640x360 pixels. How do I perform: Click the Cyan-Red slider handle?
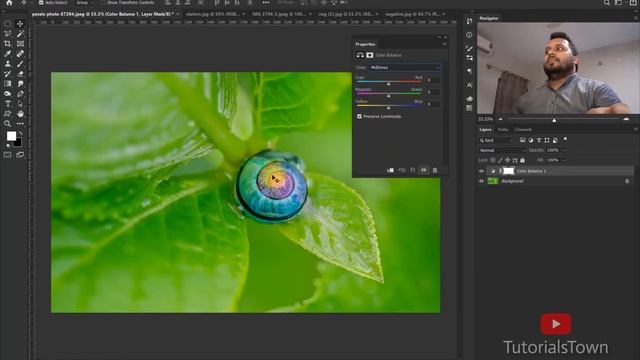point(389,83)
